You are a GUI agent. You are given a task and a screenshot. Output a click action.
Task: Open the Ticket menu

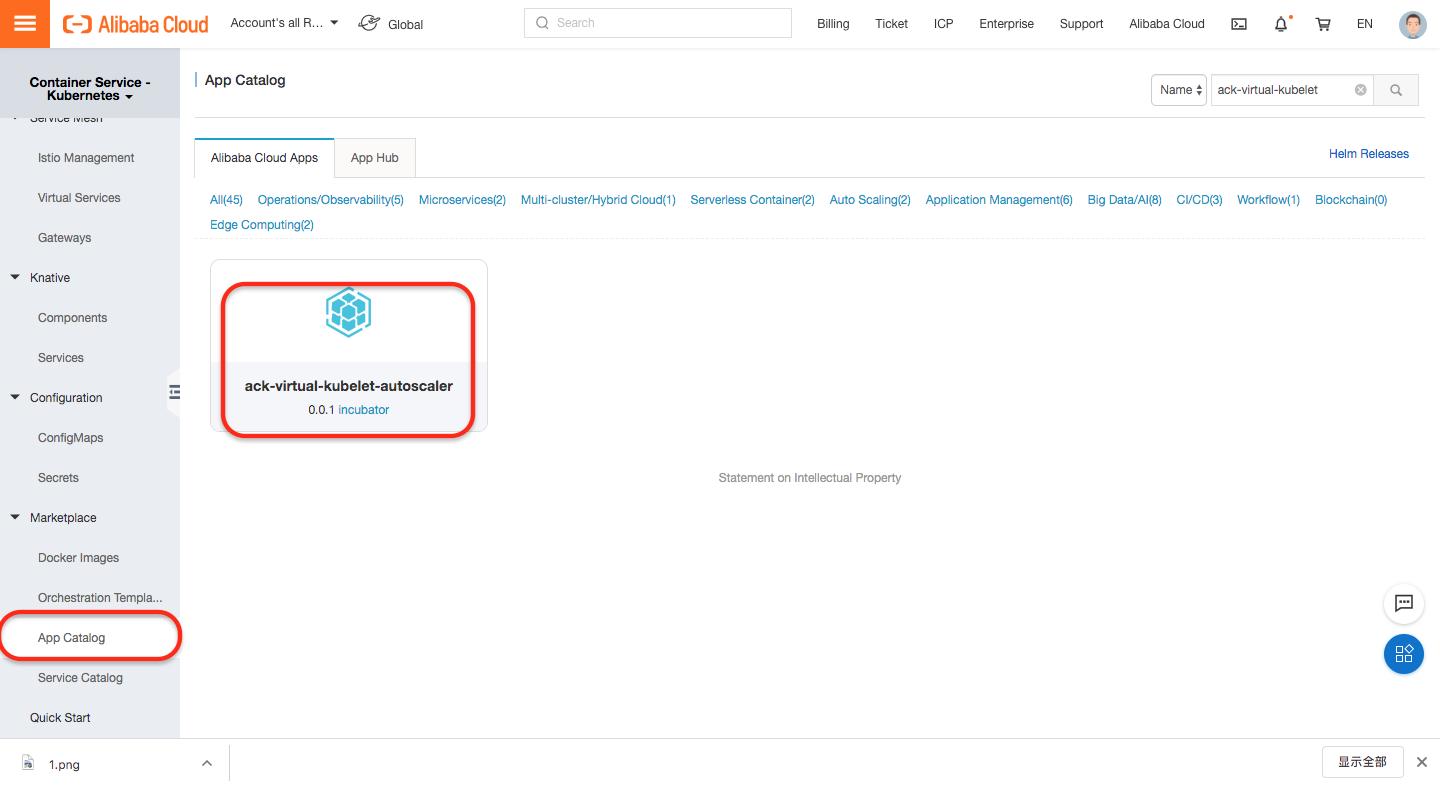click(x=891, y=24)
